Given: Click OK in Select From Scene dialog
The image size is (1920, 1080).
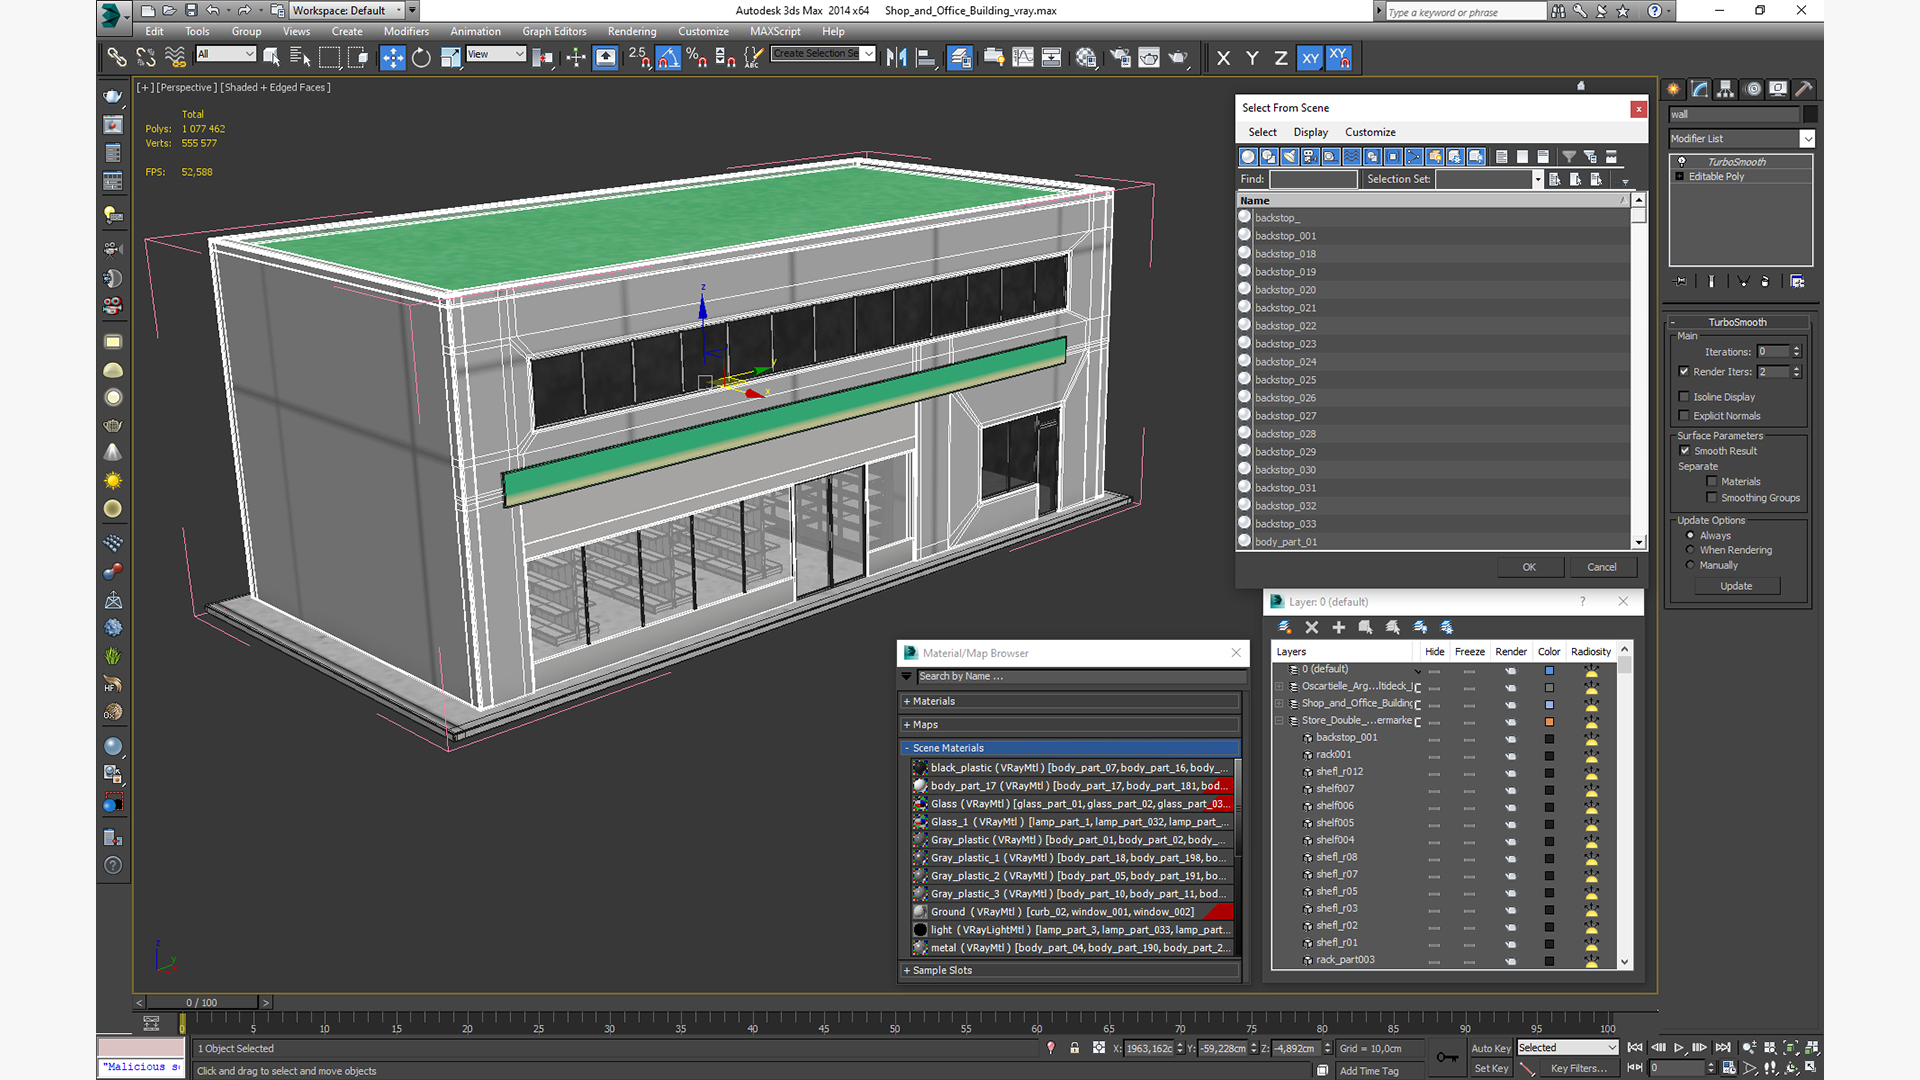Looking at the screenshot, I should [x=1529, y=567].
